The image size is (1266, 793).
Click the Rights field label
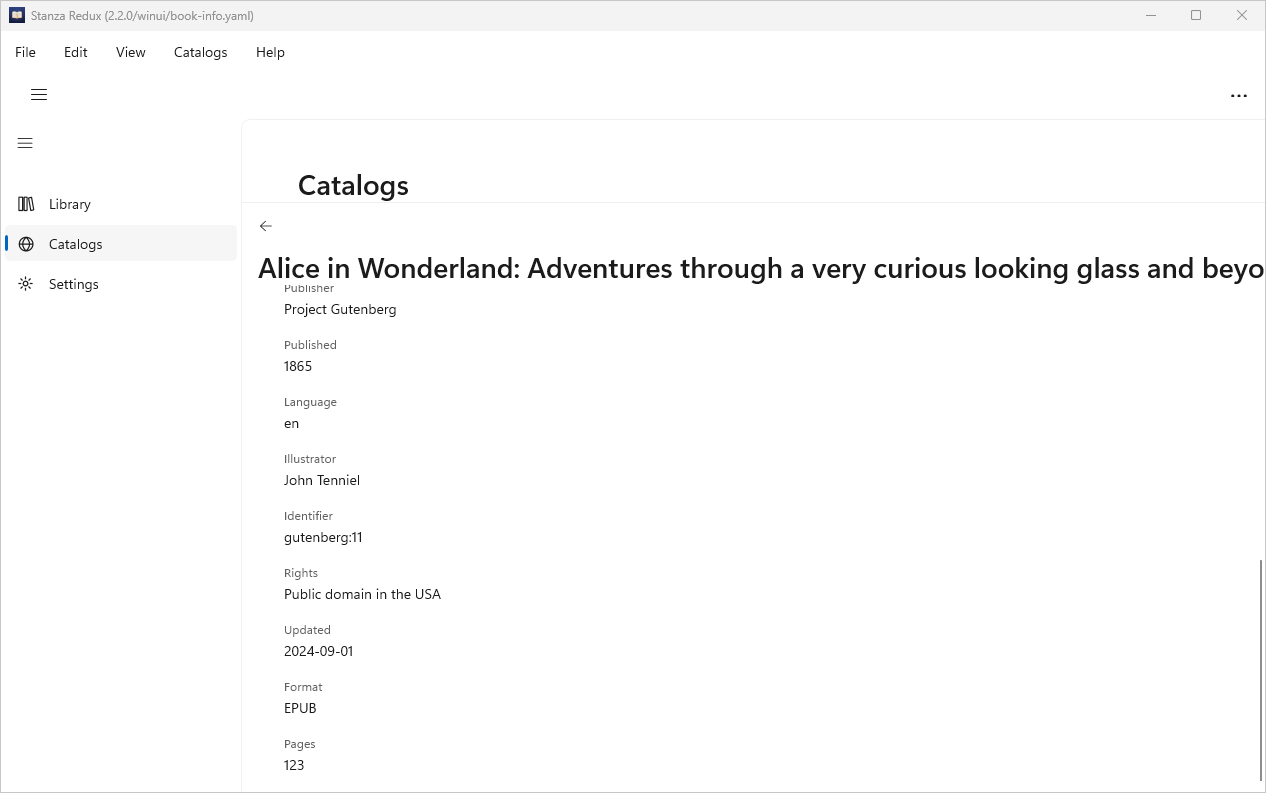(301, 573)
